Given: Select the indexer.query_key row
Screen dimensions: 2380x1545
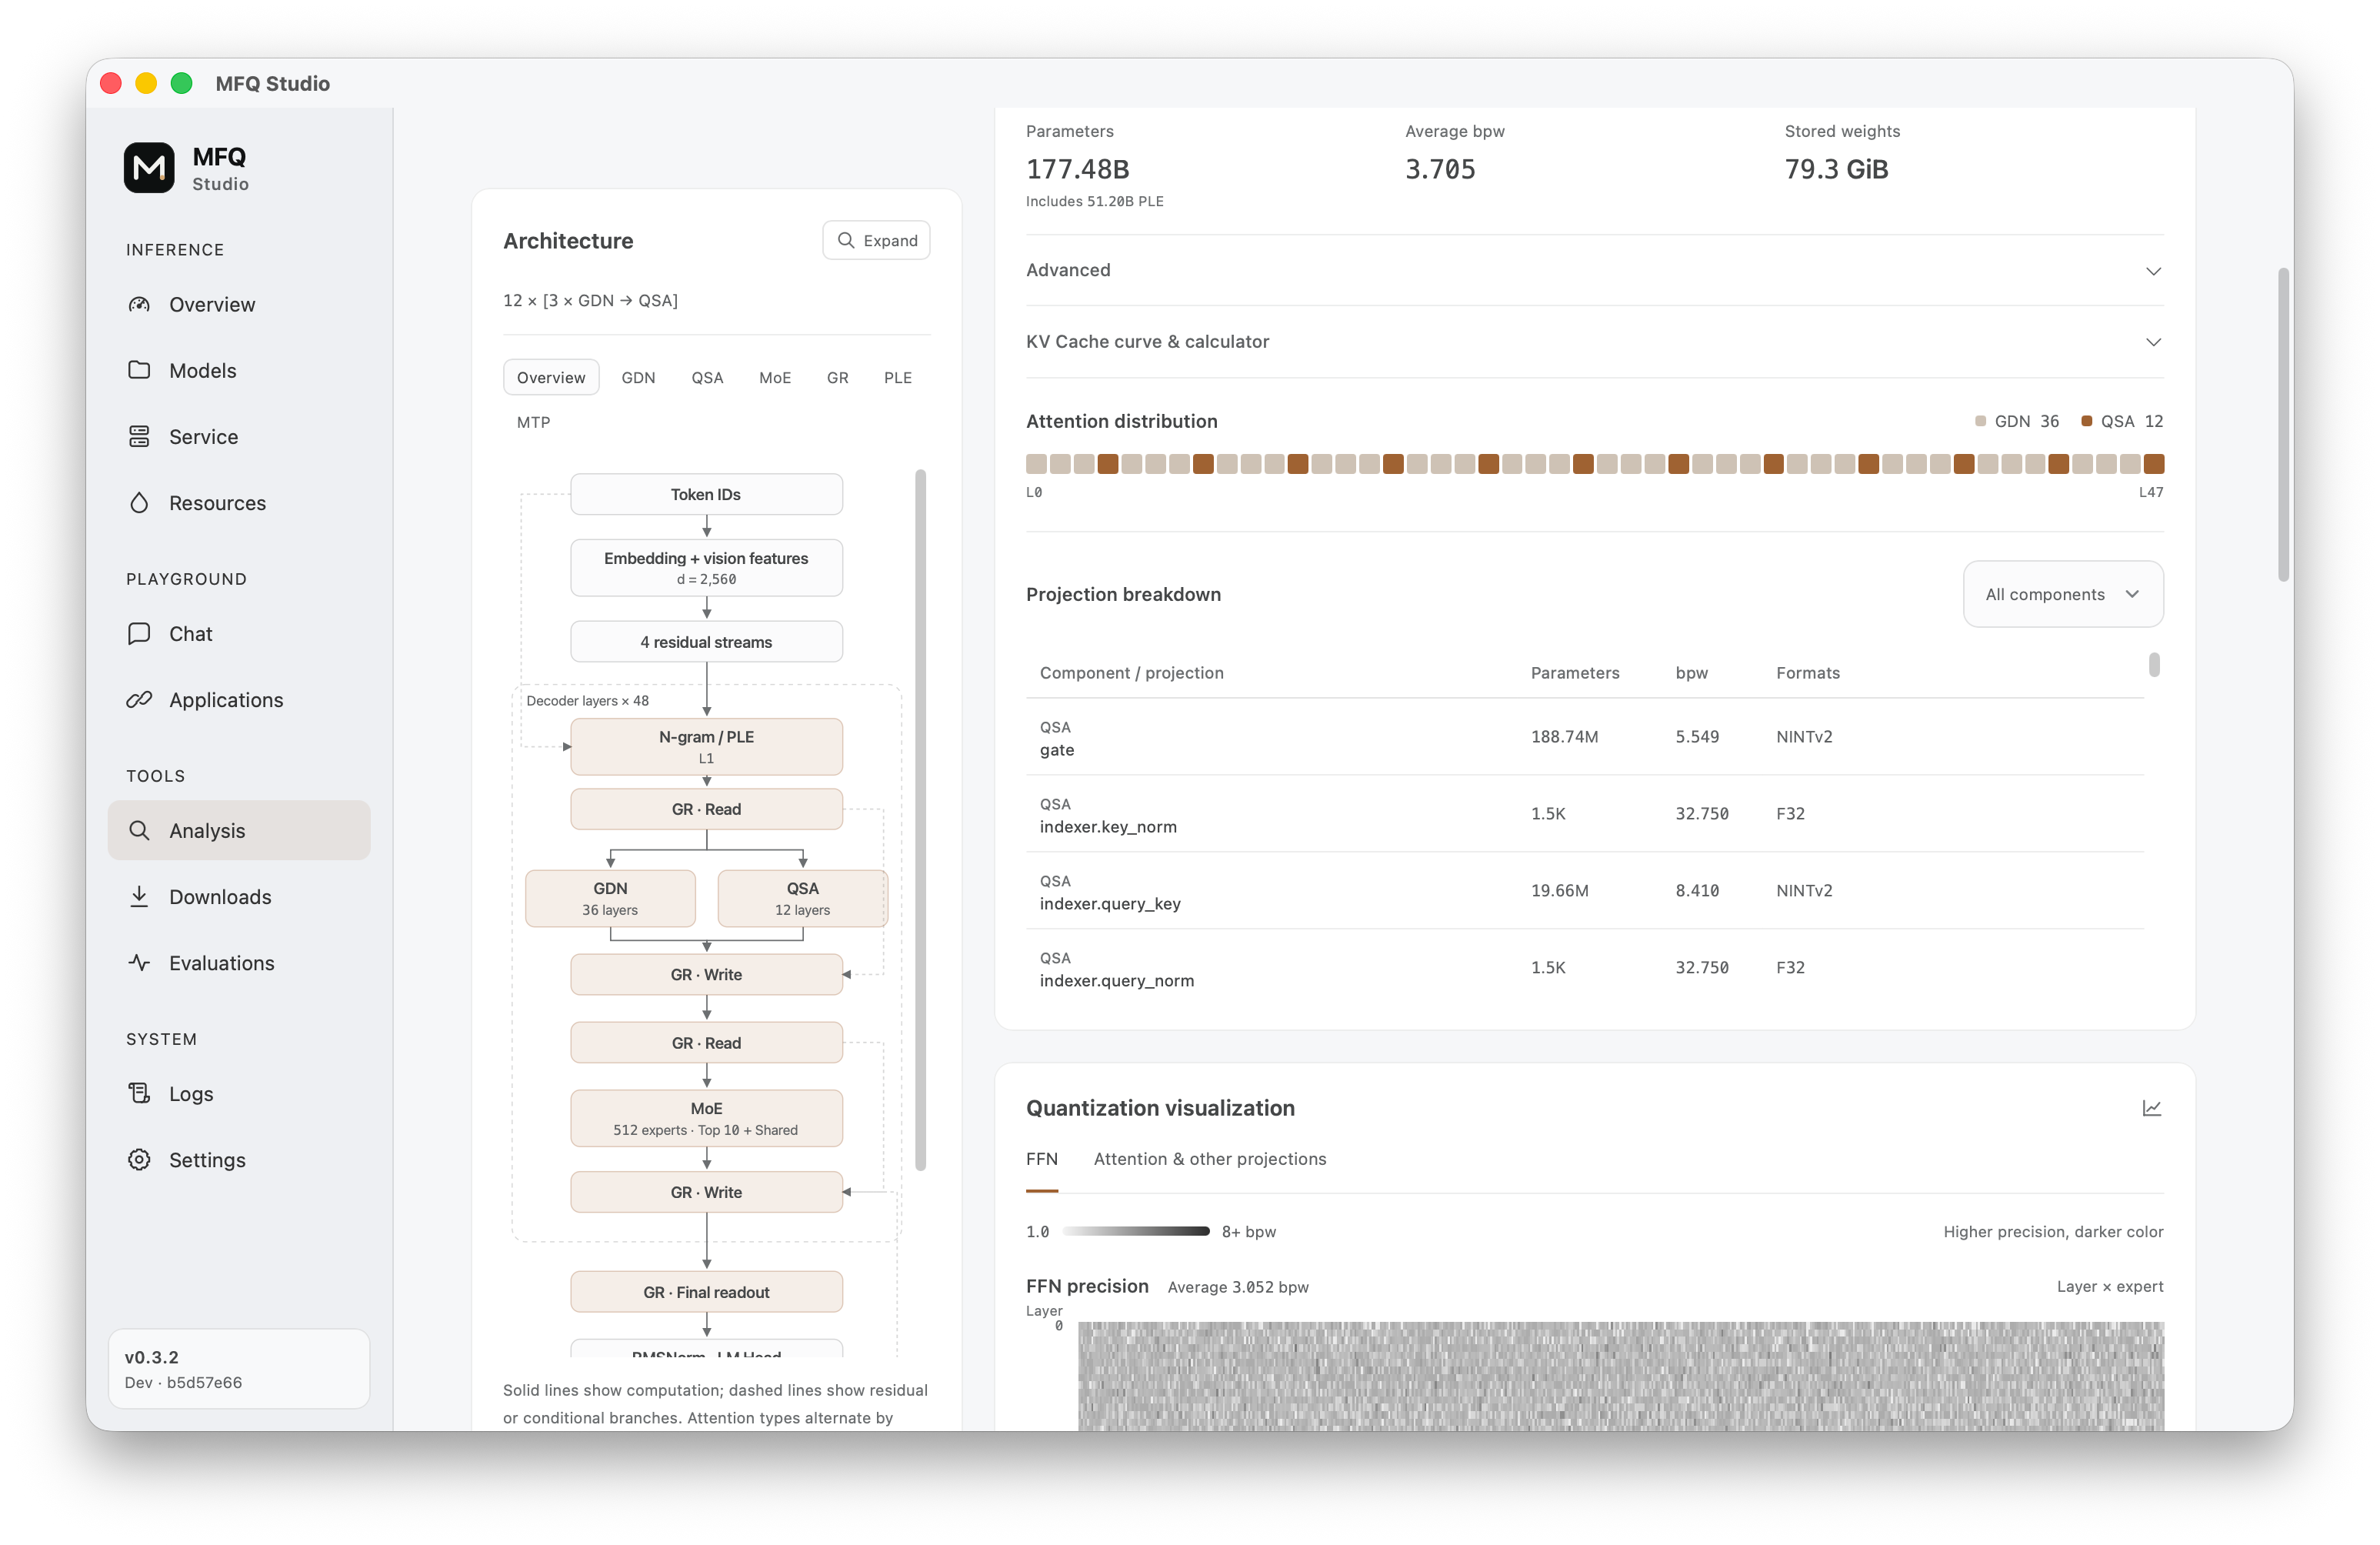Looking at the screenshot, I should [1584, 891].
